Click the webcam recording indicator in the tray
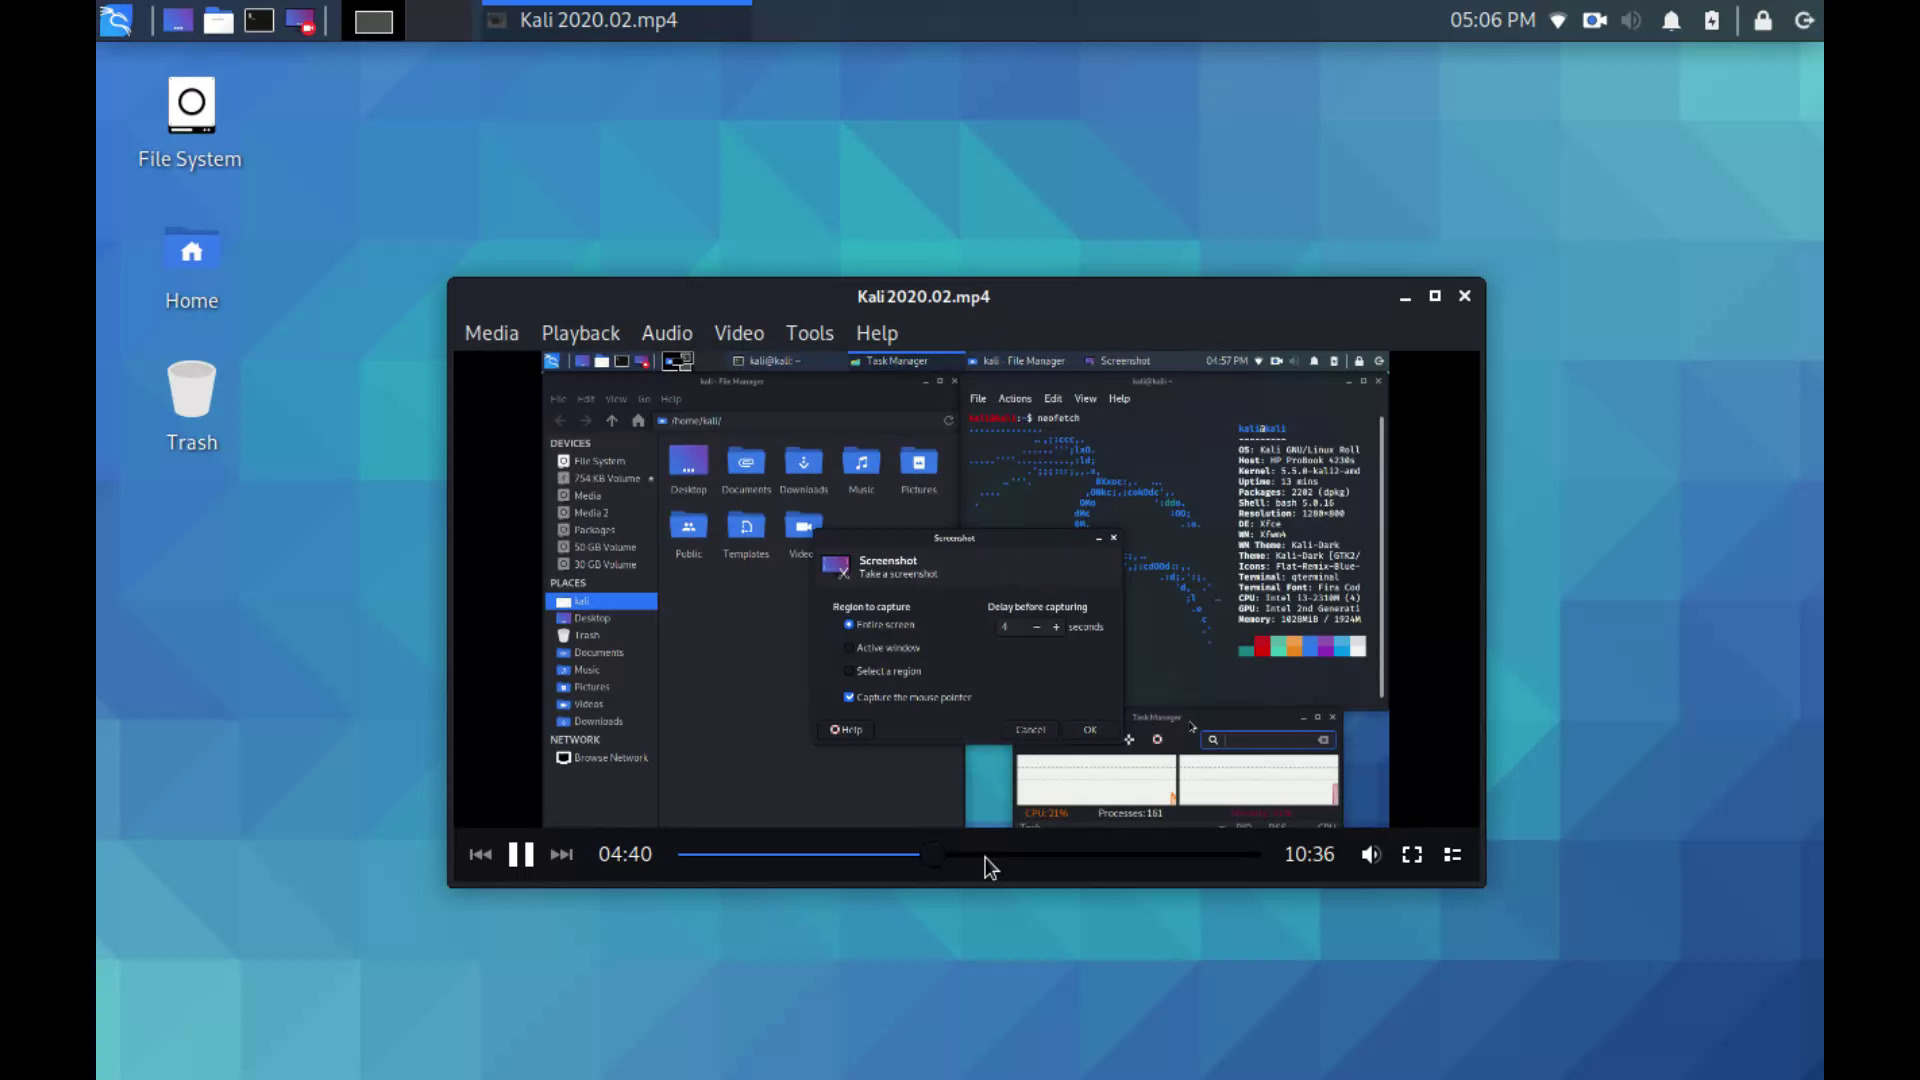The height and width of the screenshot is (1080, 1920). coord(1593,20)
